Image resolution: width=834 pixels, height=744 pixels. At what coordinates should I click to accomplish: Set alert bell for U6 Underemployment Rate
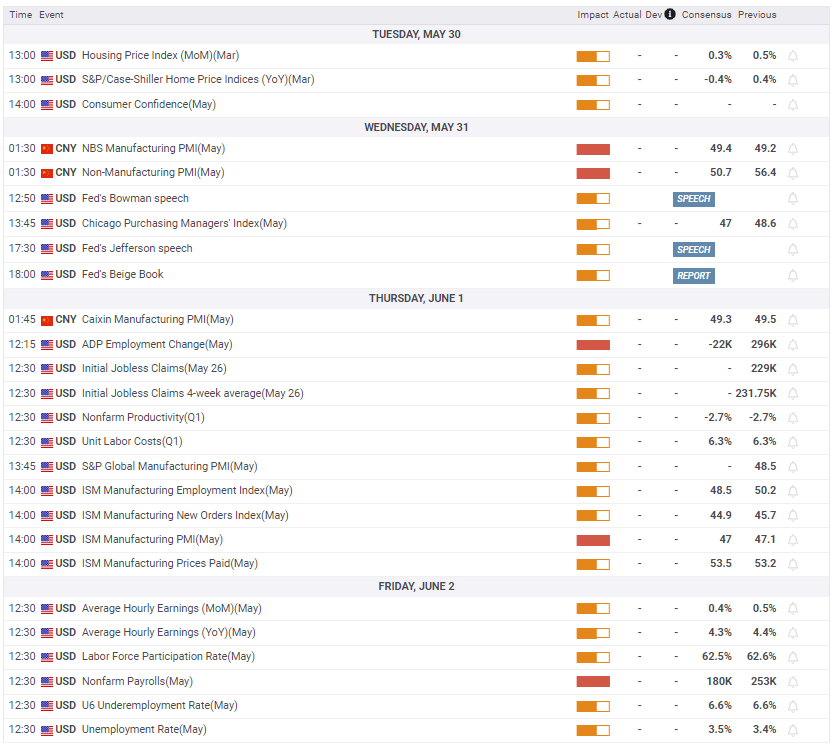pyautogui.click(x=793, y=706)
